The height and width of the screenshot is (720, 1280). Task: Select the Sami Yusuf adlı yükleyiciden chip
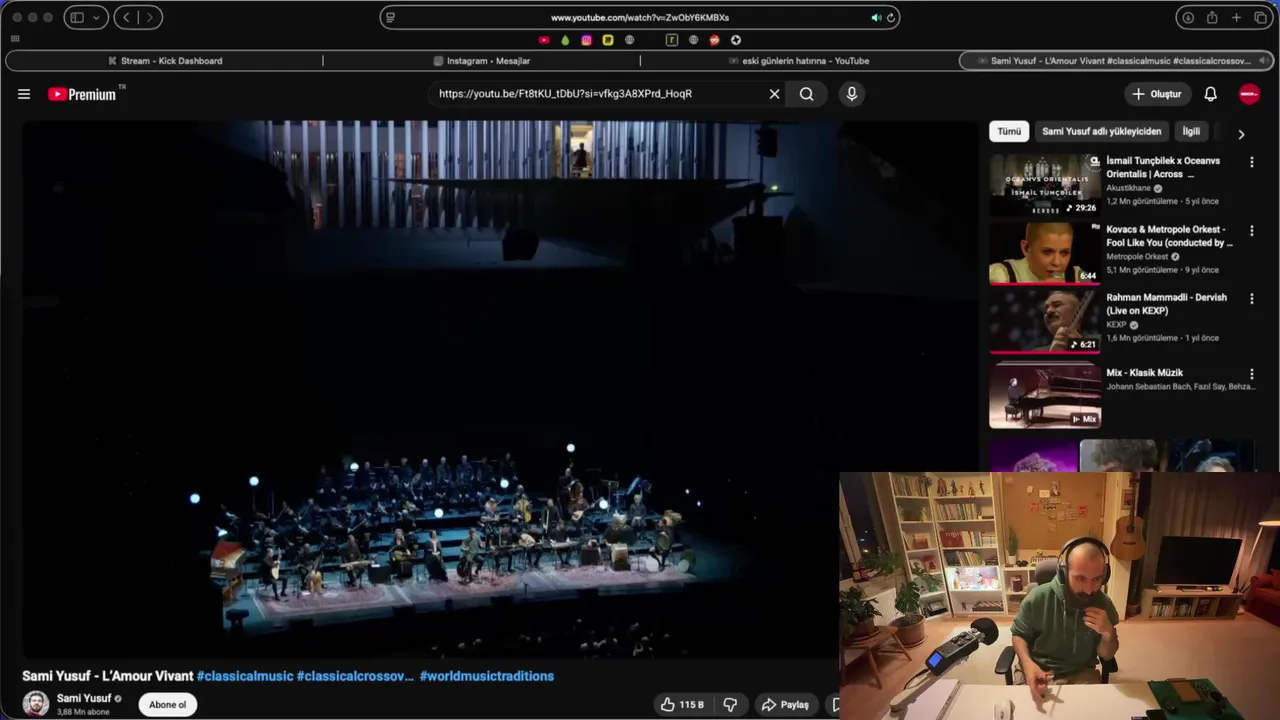click(1101, 131)
